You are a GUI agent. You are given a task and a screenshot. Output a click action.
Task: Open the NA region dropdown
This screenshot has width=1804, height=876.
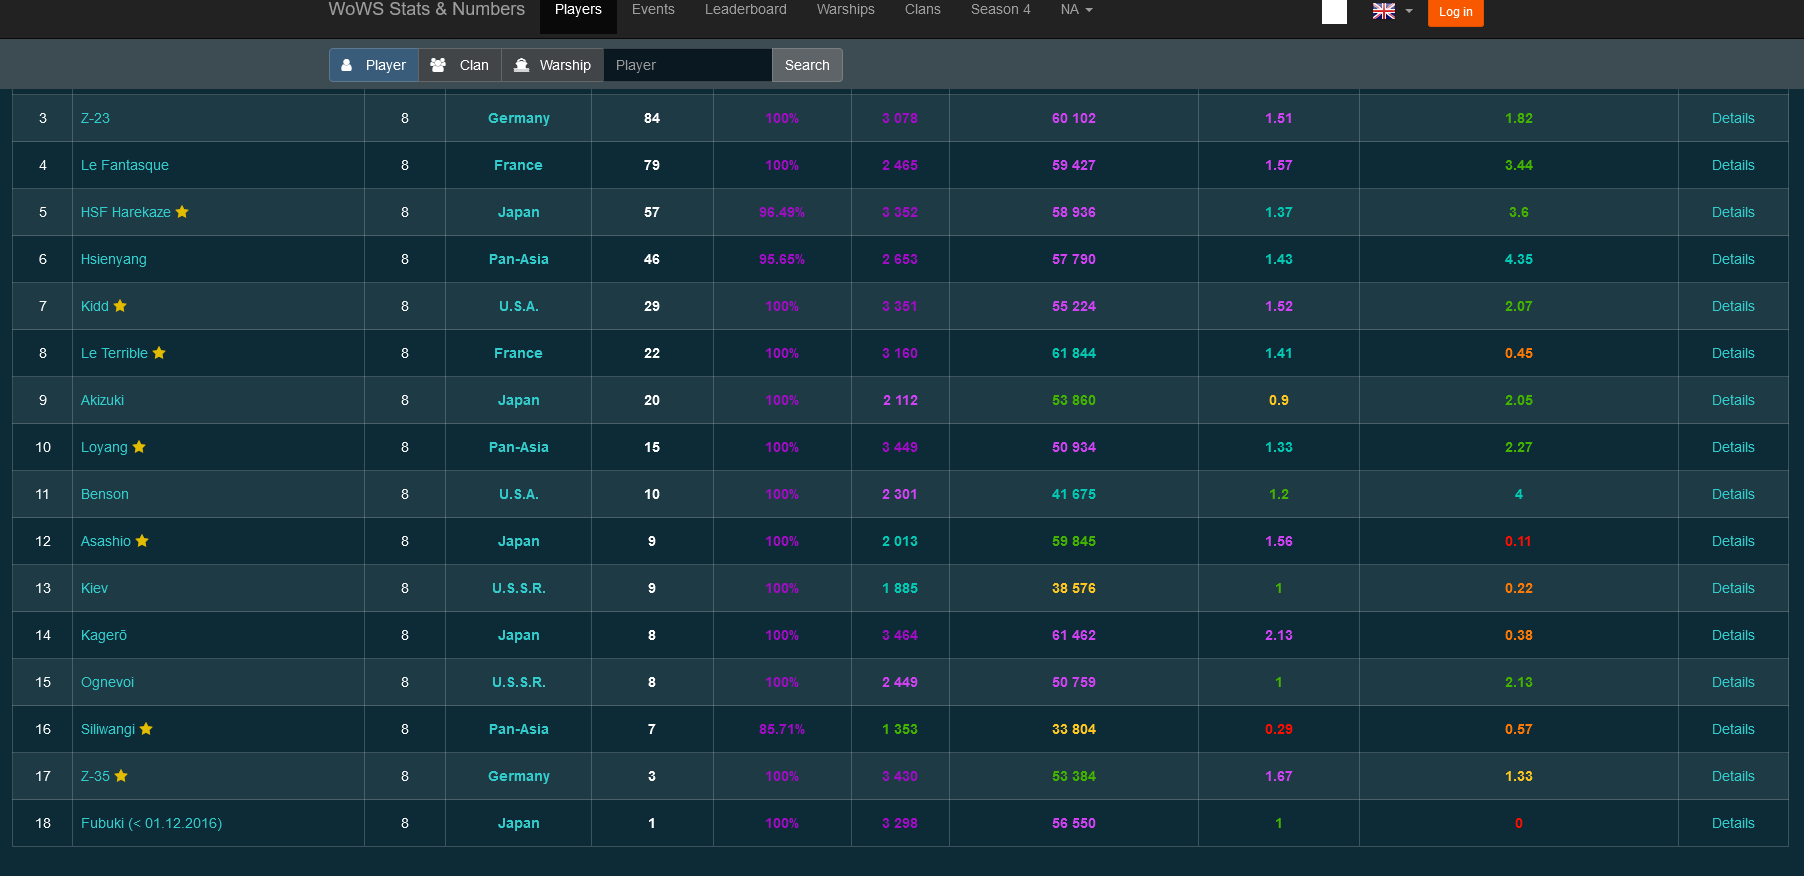(x=1076, y=10)
